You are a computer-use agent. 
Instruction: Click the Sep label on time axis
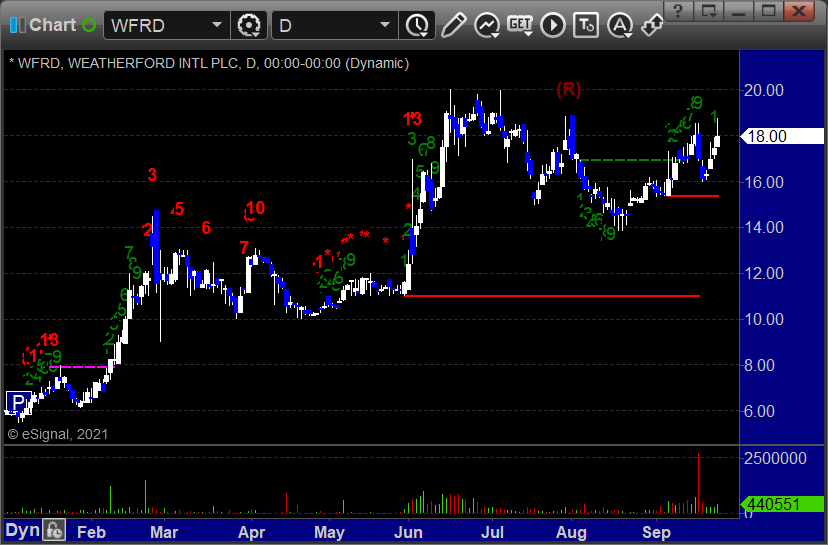point(656,532)
